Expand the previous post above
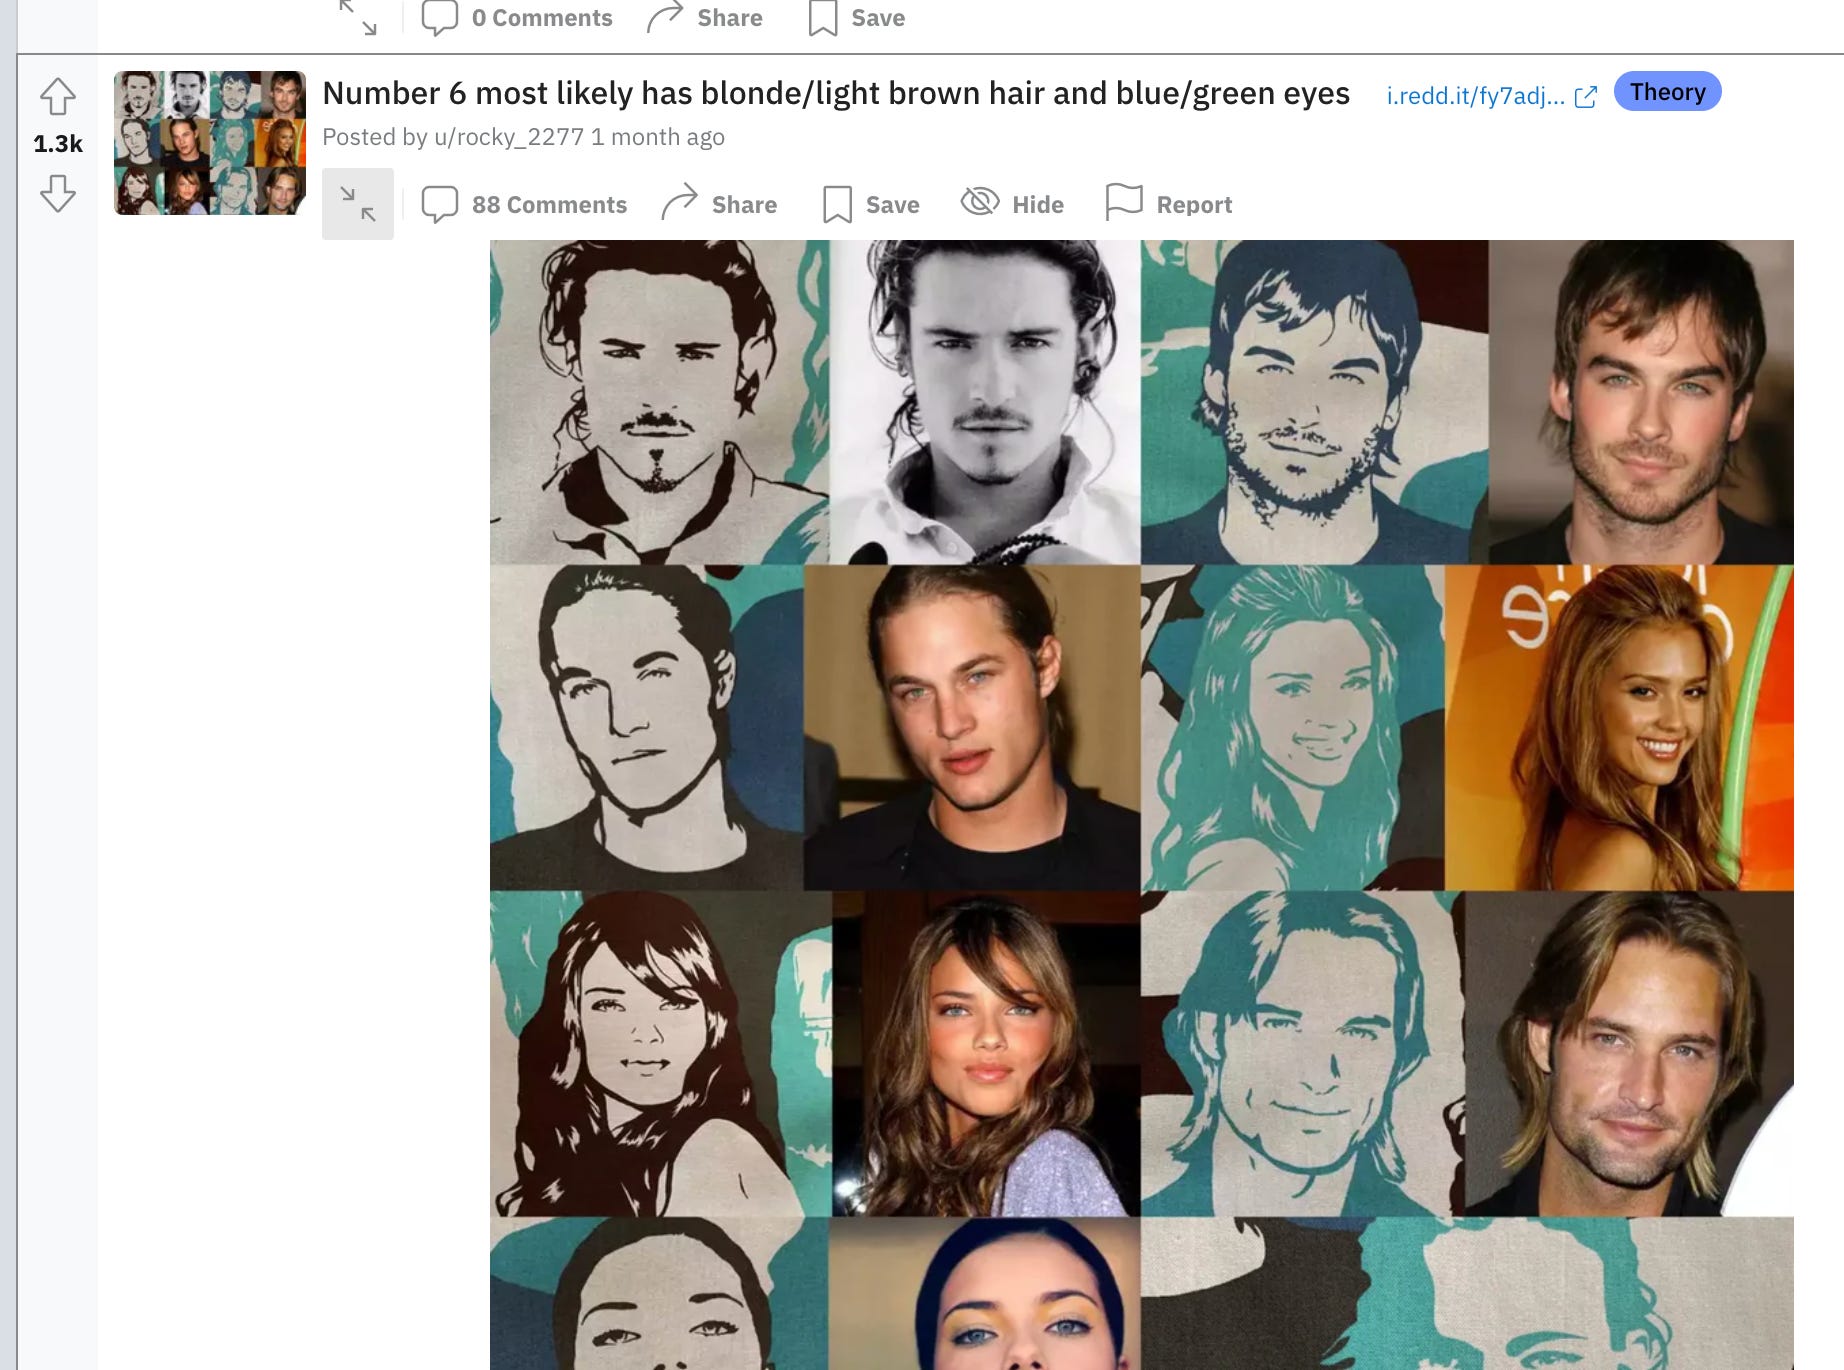The image size is (1844, 1370). 358,17
